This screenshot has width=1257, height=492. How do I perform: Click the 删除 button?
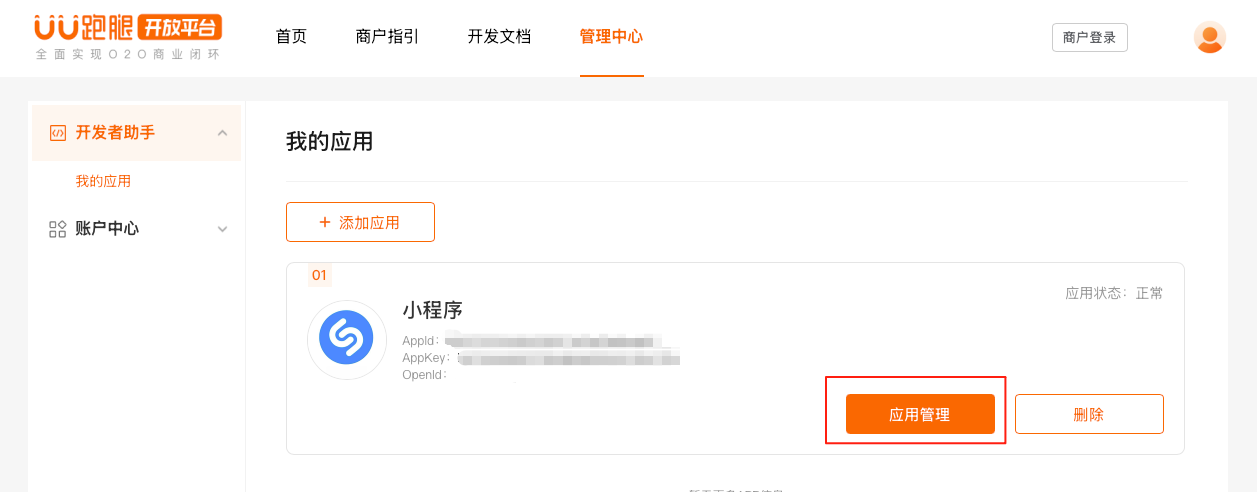[1089, 414]
